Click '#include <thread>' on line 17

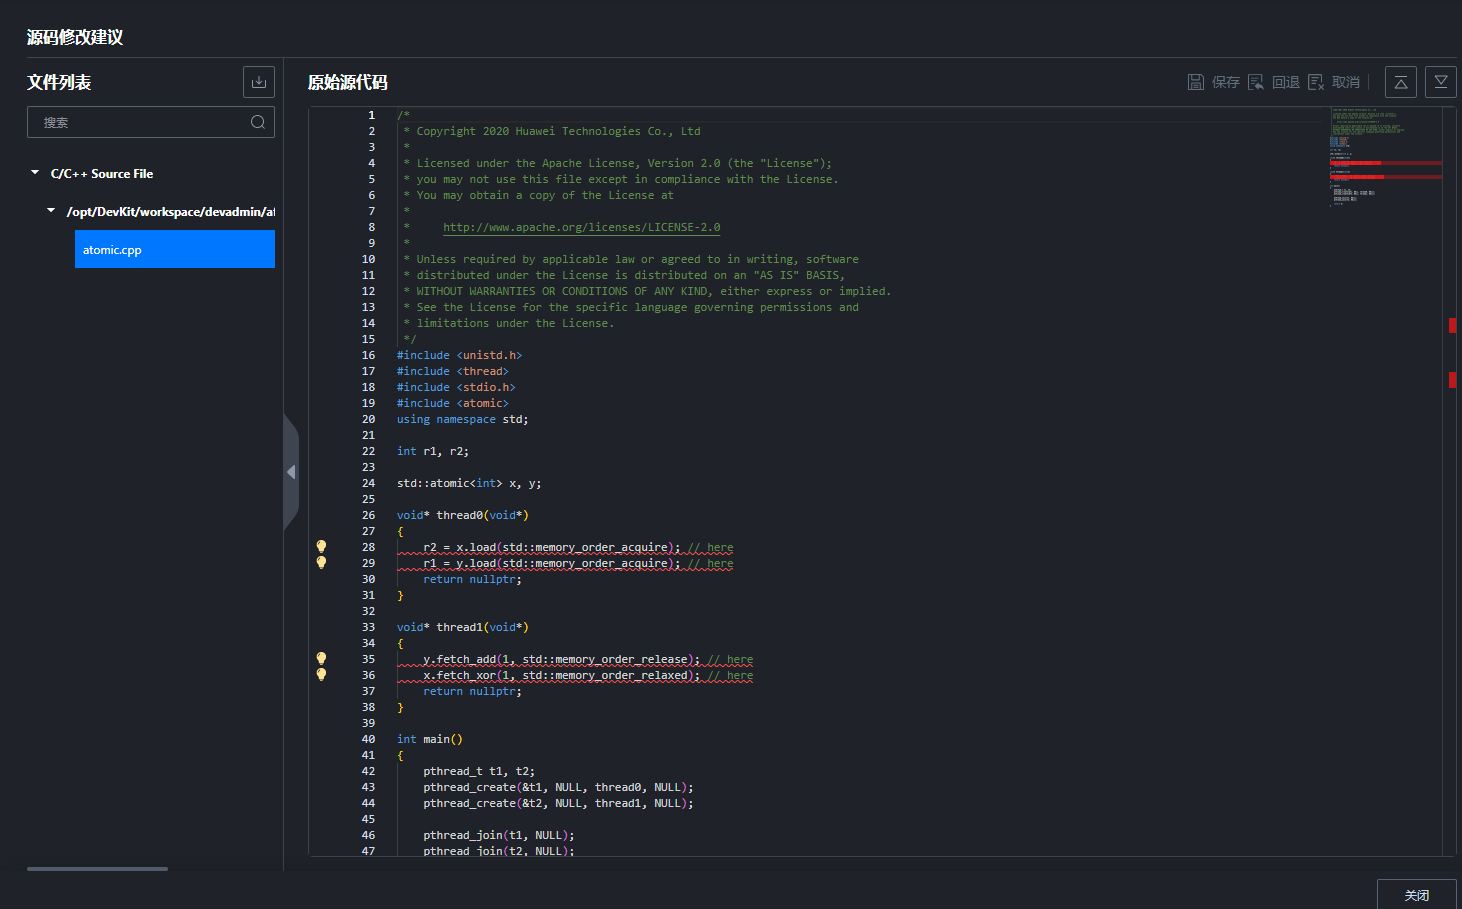click(452, 371)
